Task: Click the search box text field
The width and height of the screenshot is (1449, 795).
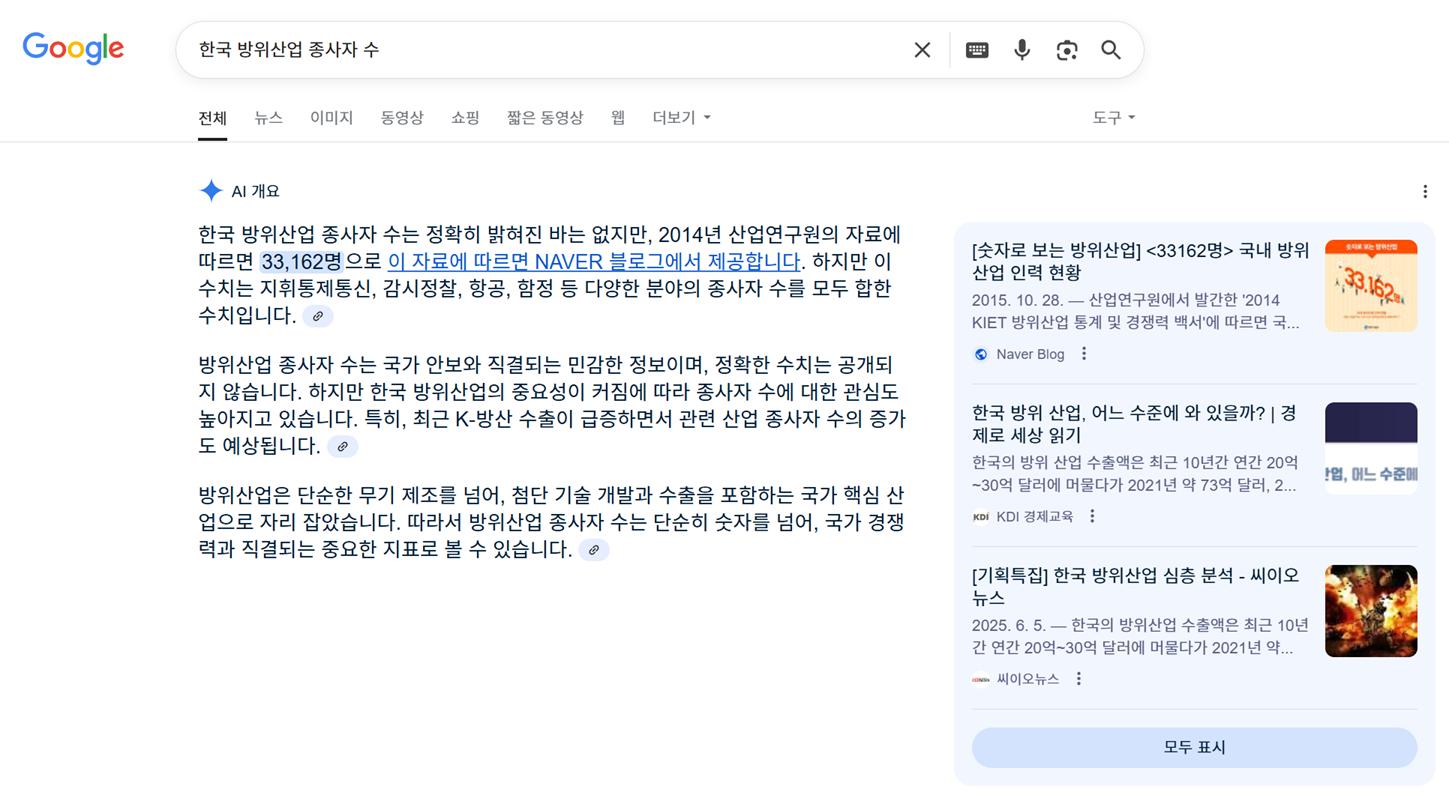Action: (545, 50)
